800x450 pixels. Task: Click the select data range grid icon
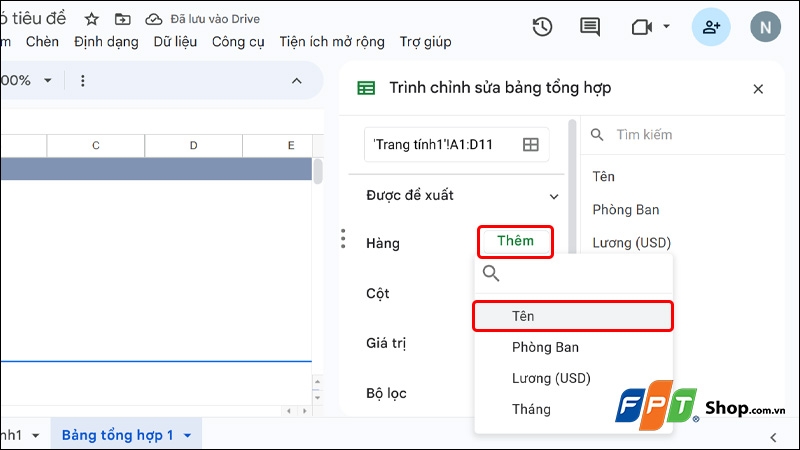click(x=531, y=144)
